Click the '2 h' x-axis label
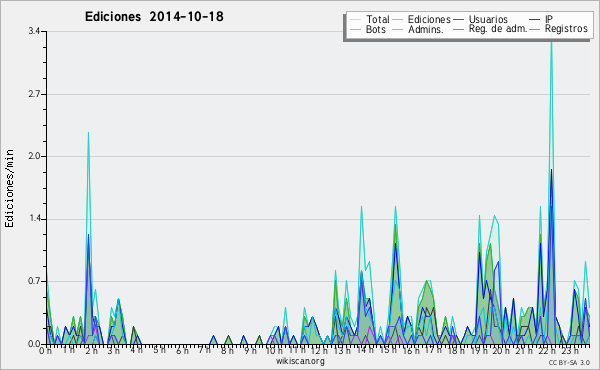 (91, 351)
